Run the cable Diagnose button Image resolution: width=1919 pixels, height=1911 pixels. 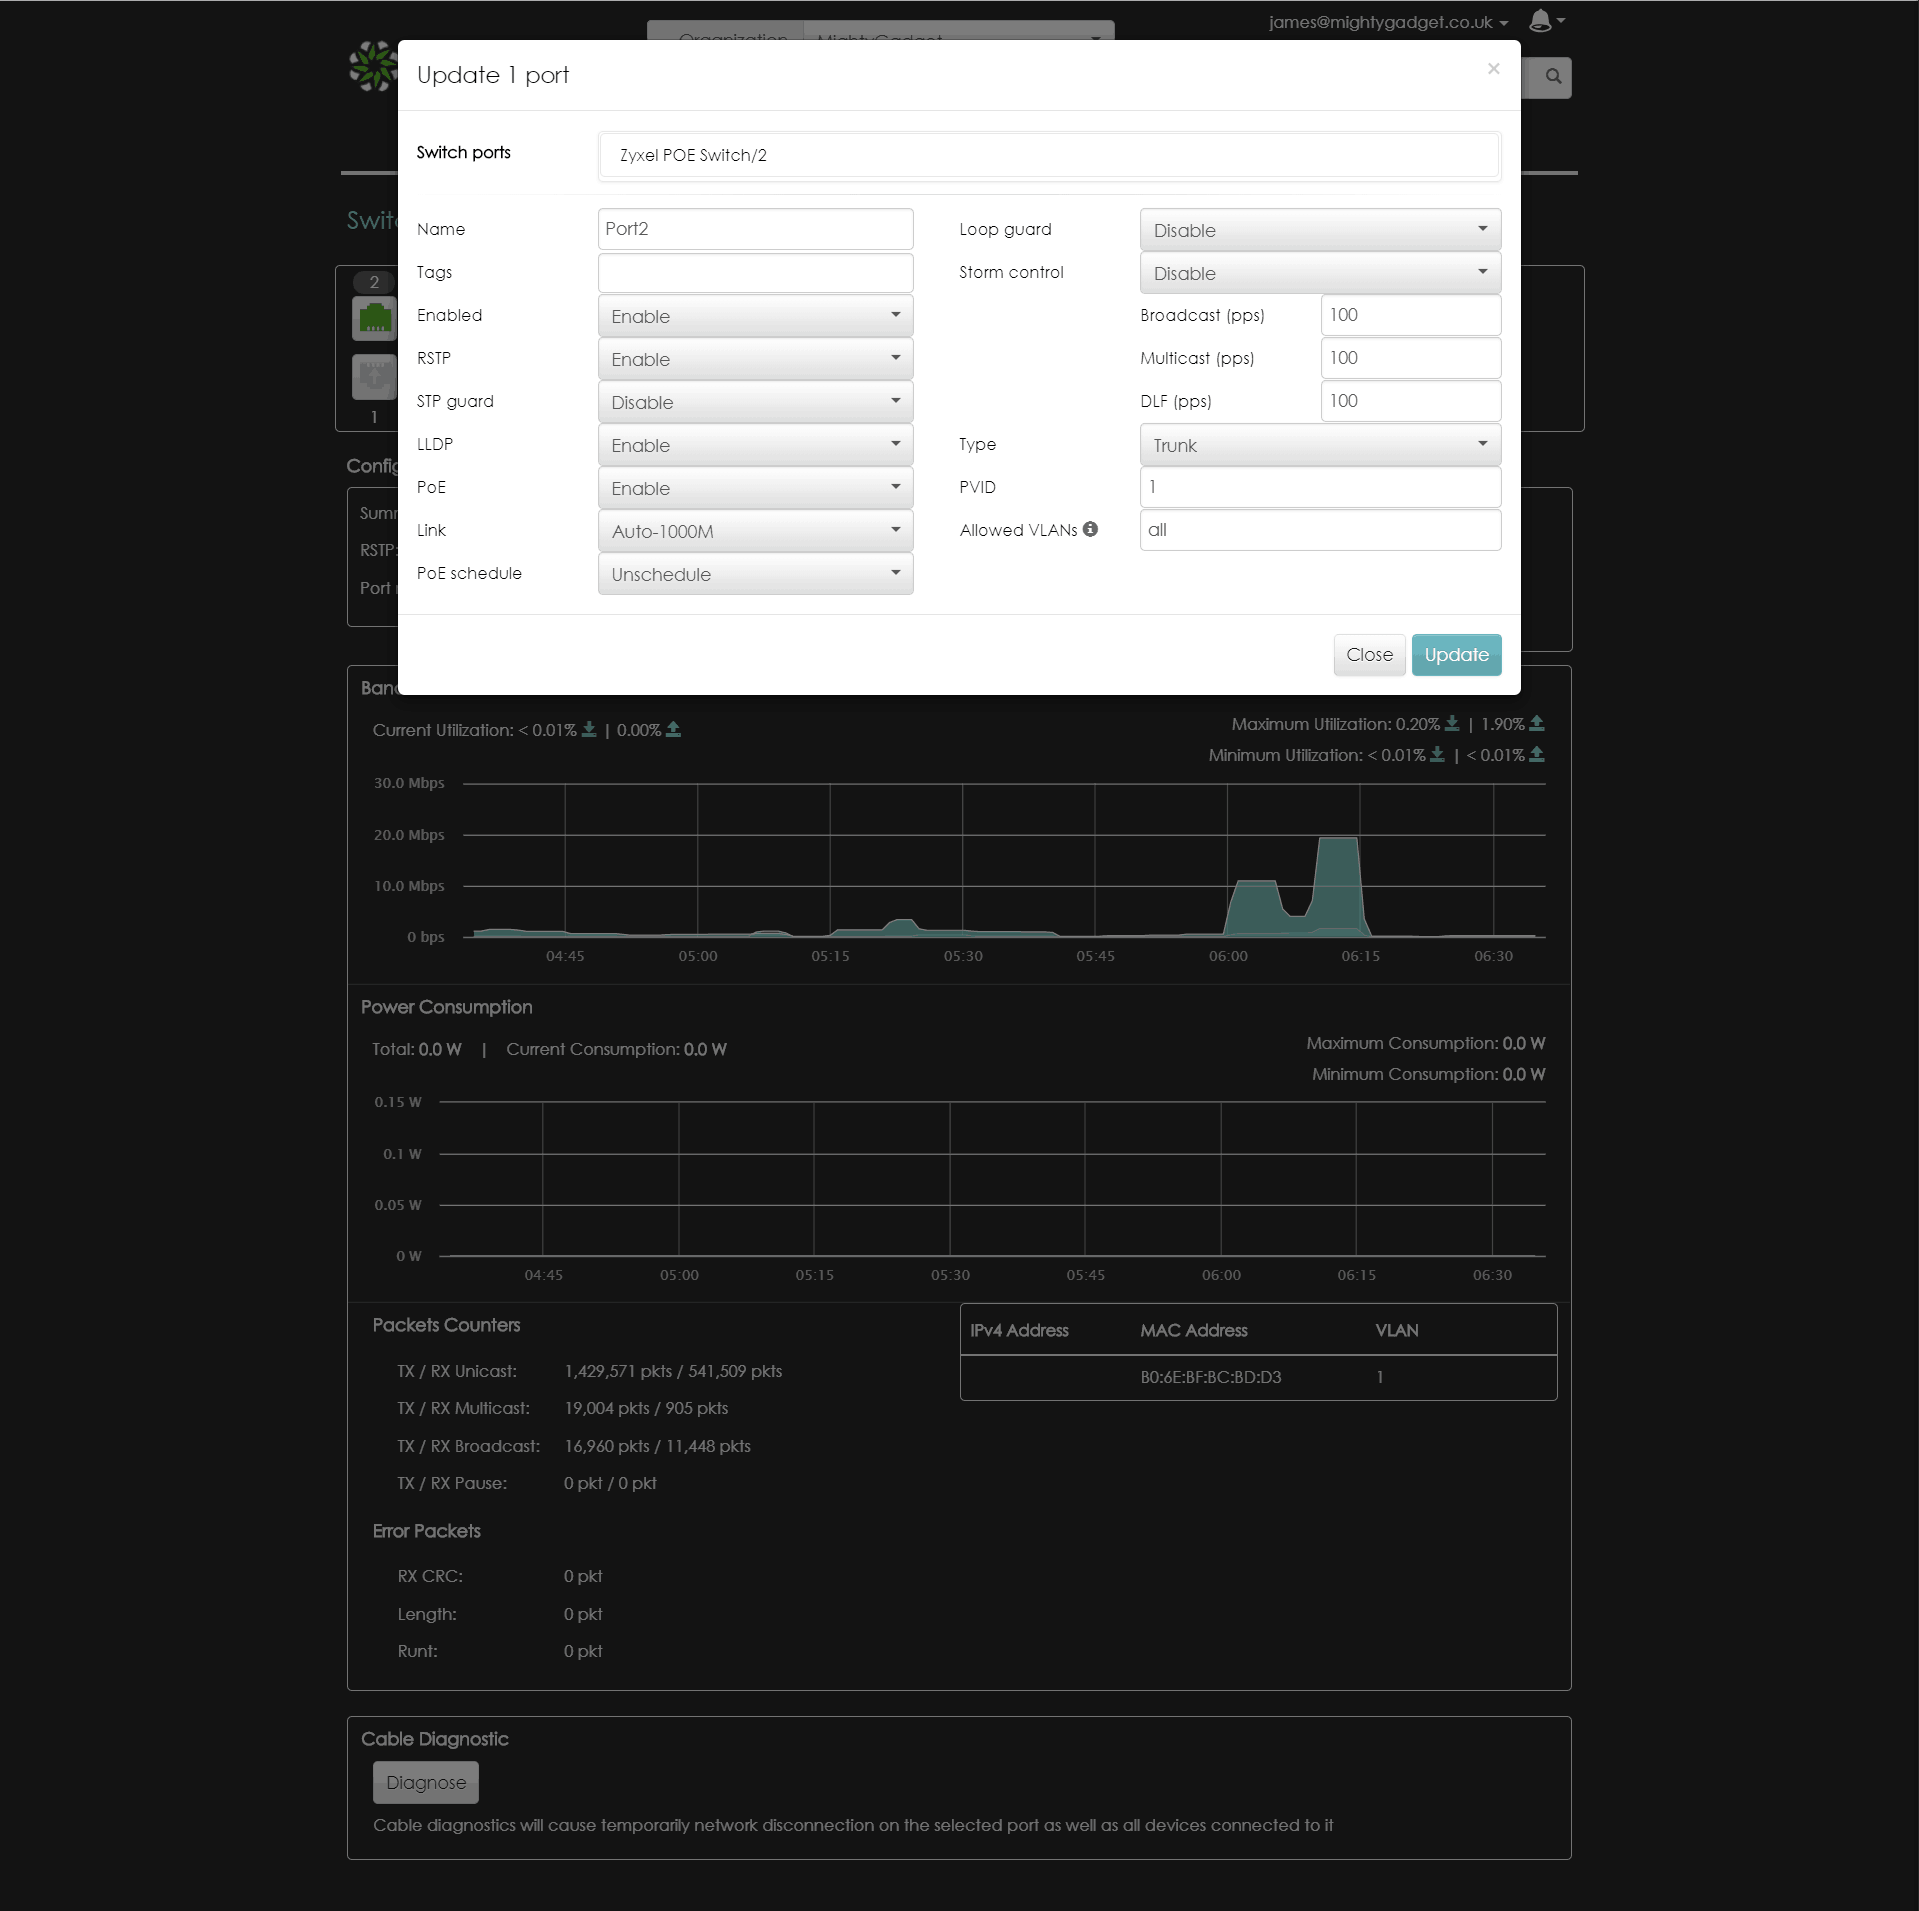coord(426,1782)
